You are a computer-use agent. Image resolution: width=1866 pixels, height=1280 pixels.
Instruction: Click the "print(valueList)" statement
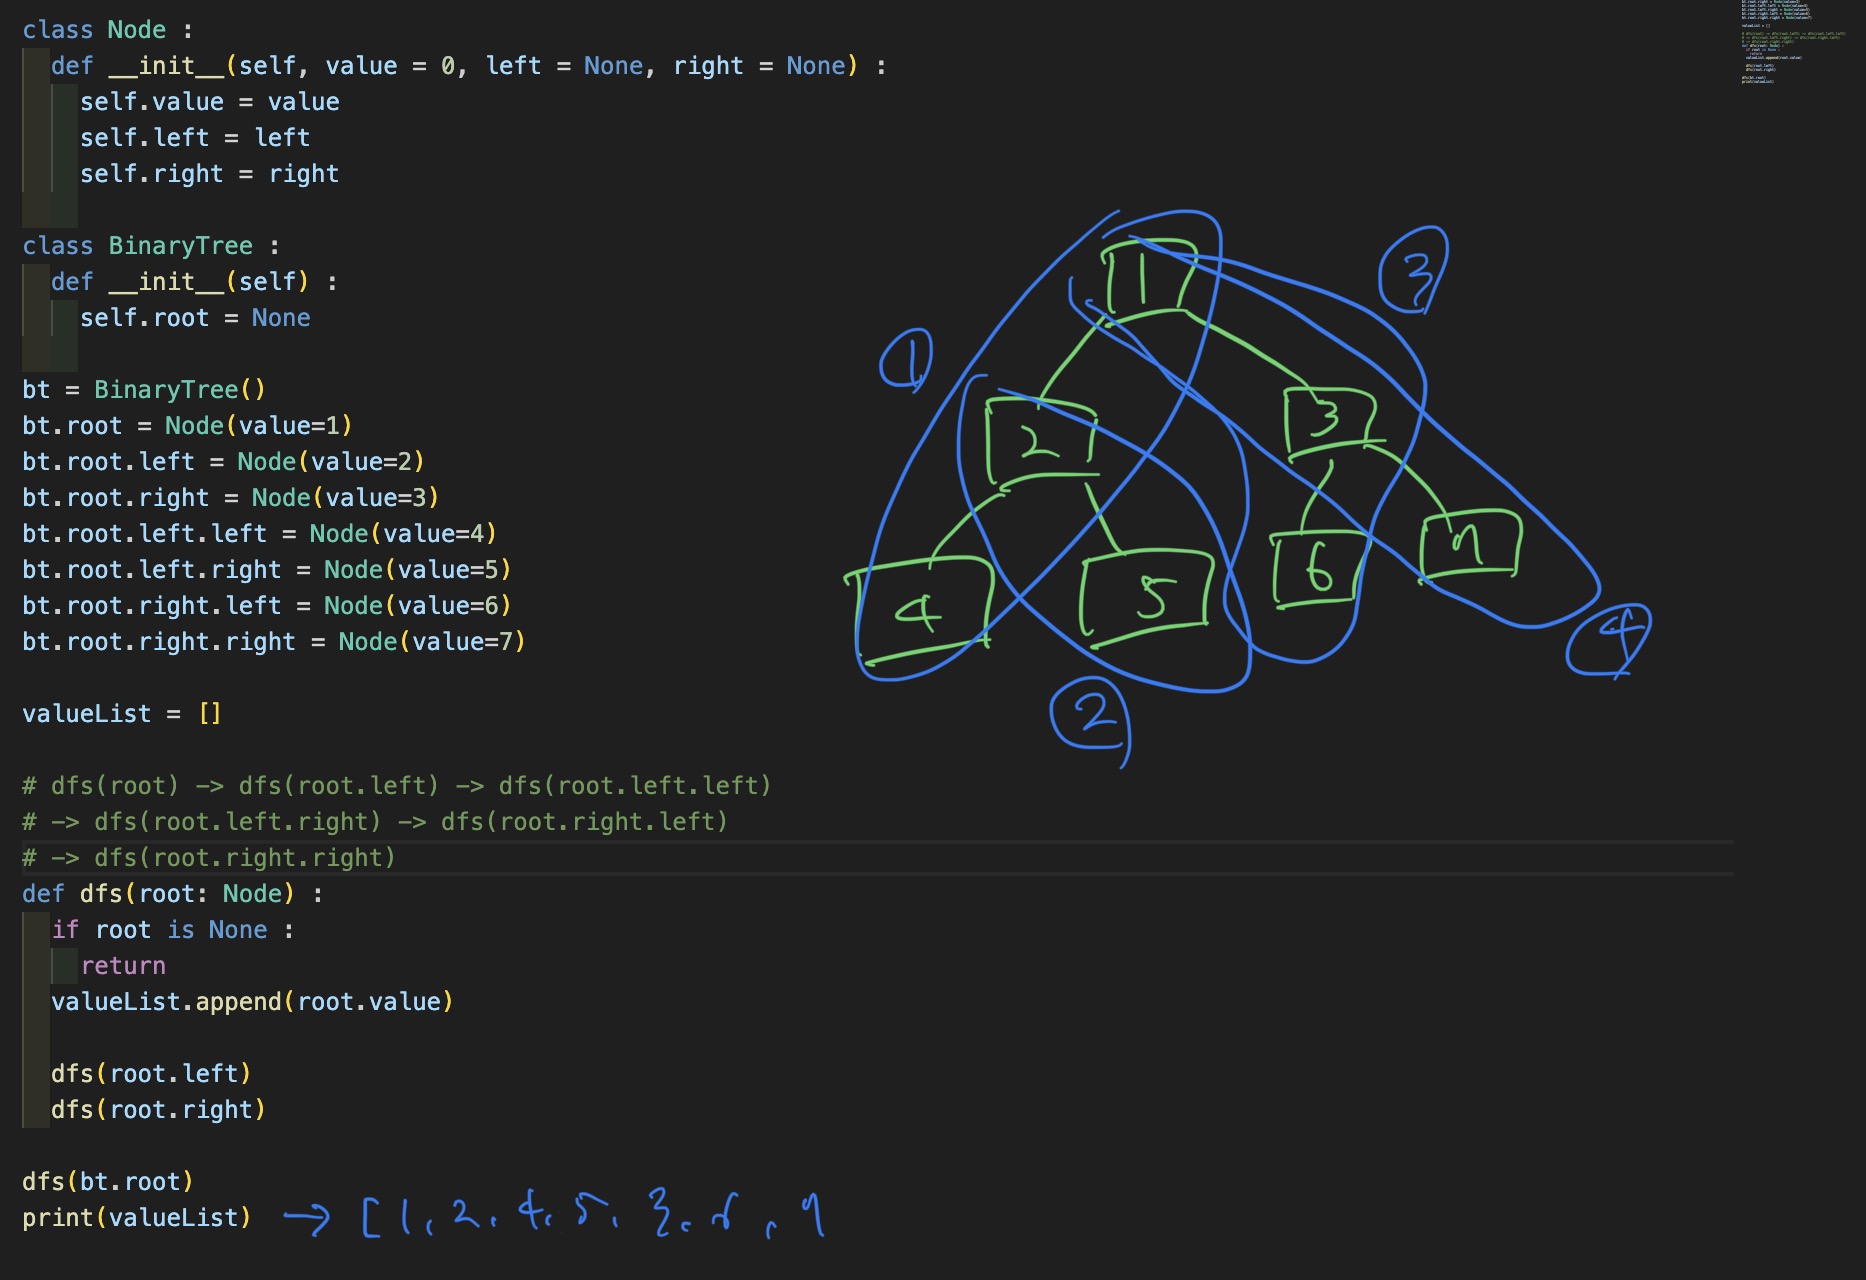point(136,1218)
